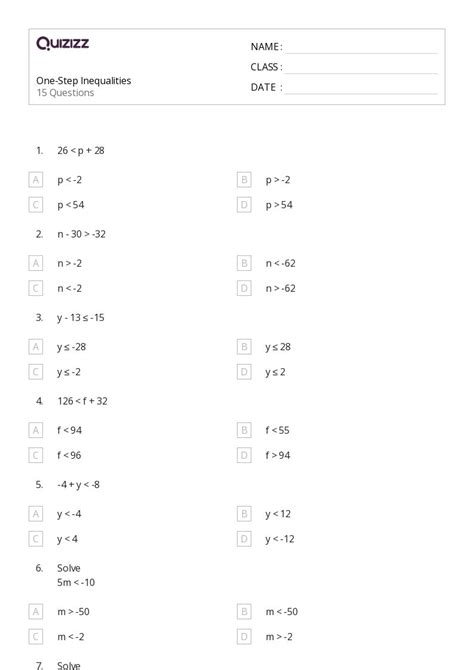
Task: Mark box B beside 'm < -50'
Action: [x=244, y=612]
